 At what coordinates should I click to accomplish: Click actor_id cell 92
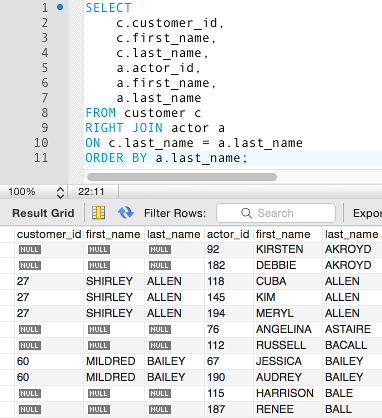tap(213, 249)
